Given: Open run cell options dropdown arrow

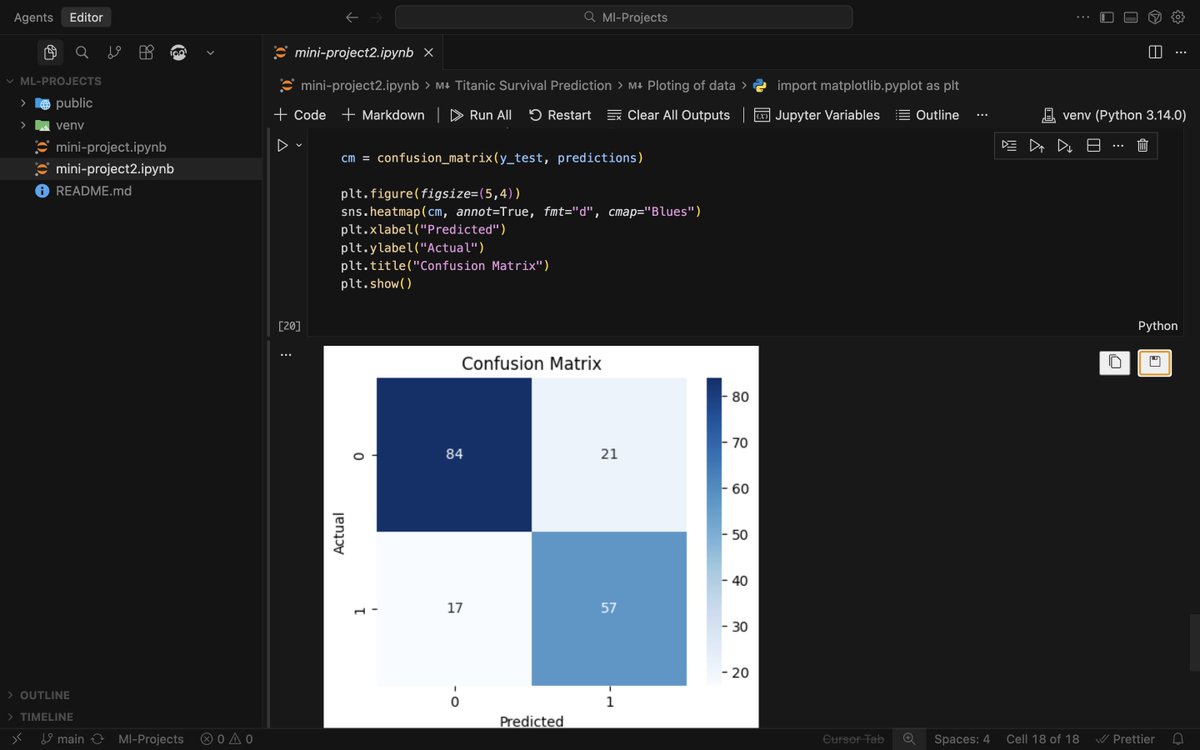Looking at the screenshot, I should point(298,145).
